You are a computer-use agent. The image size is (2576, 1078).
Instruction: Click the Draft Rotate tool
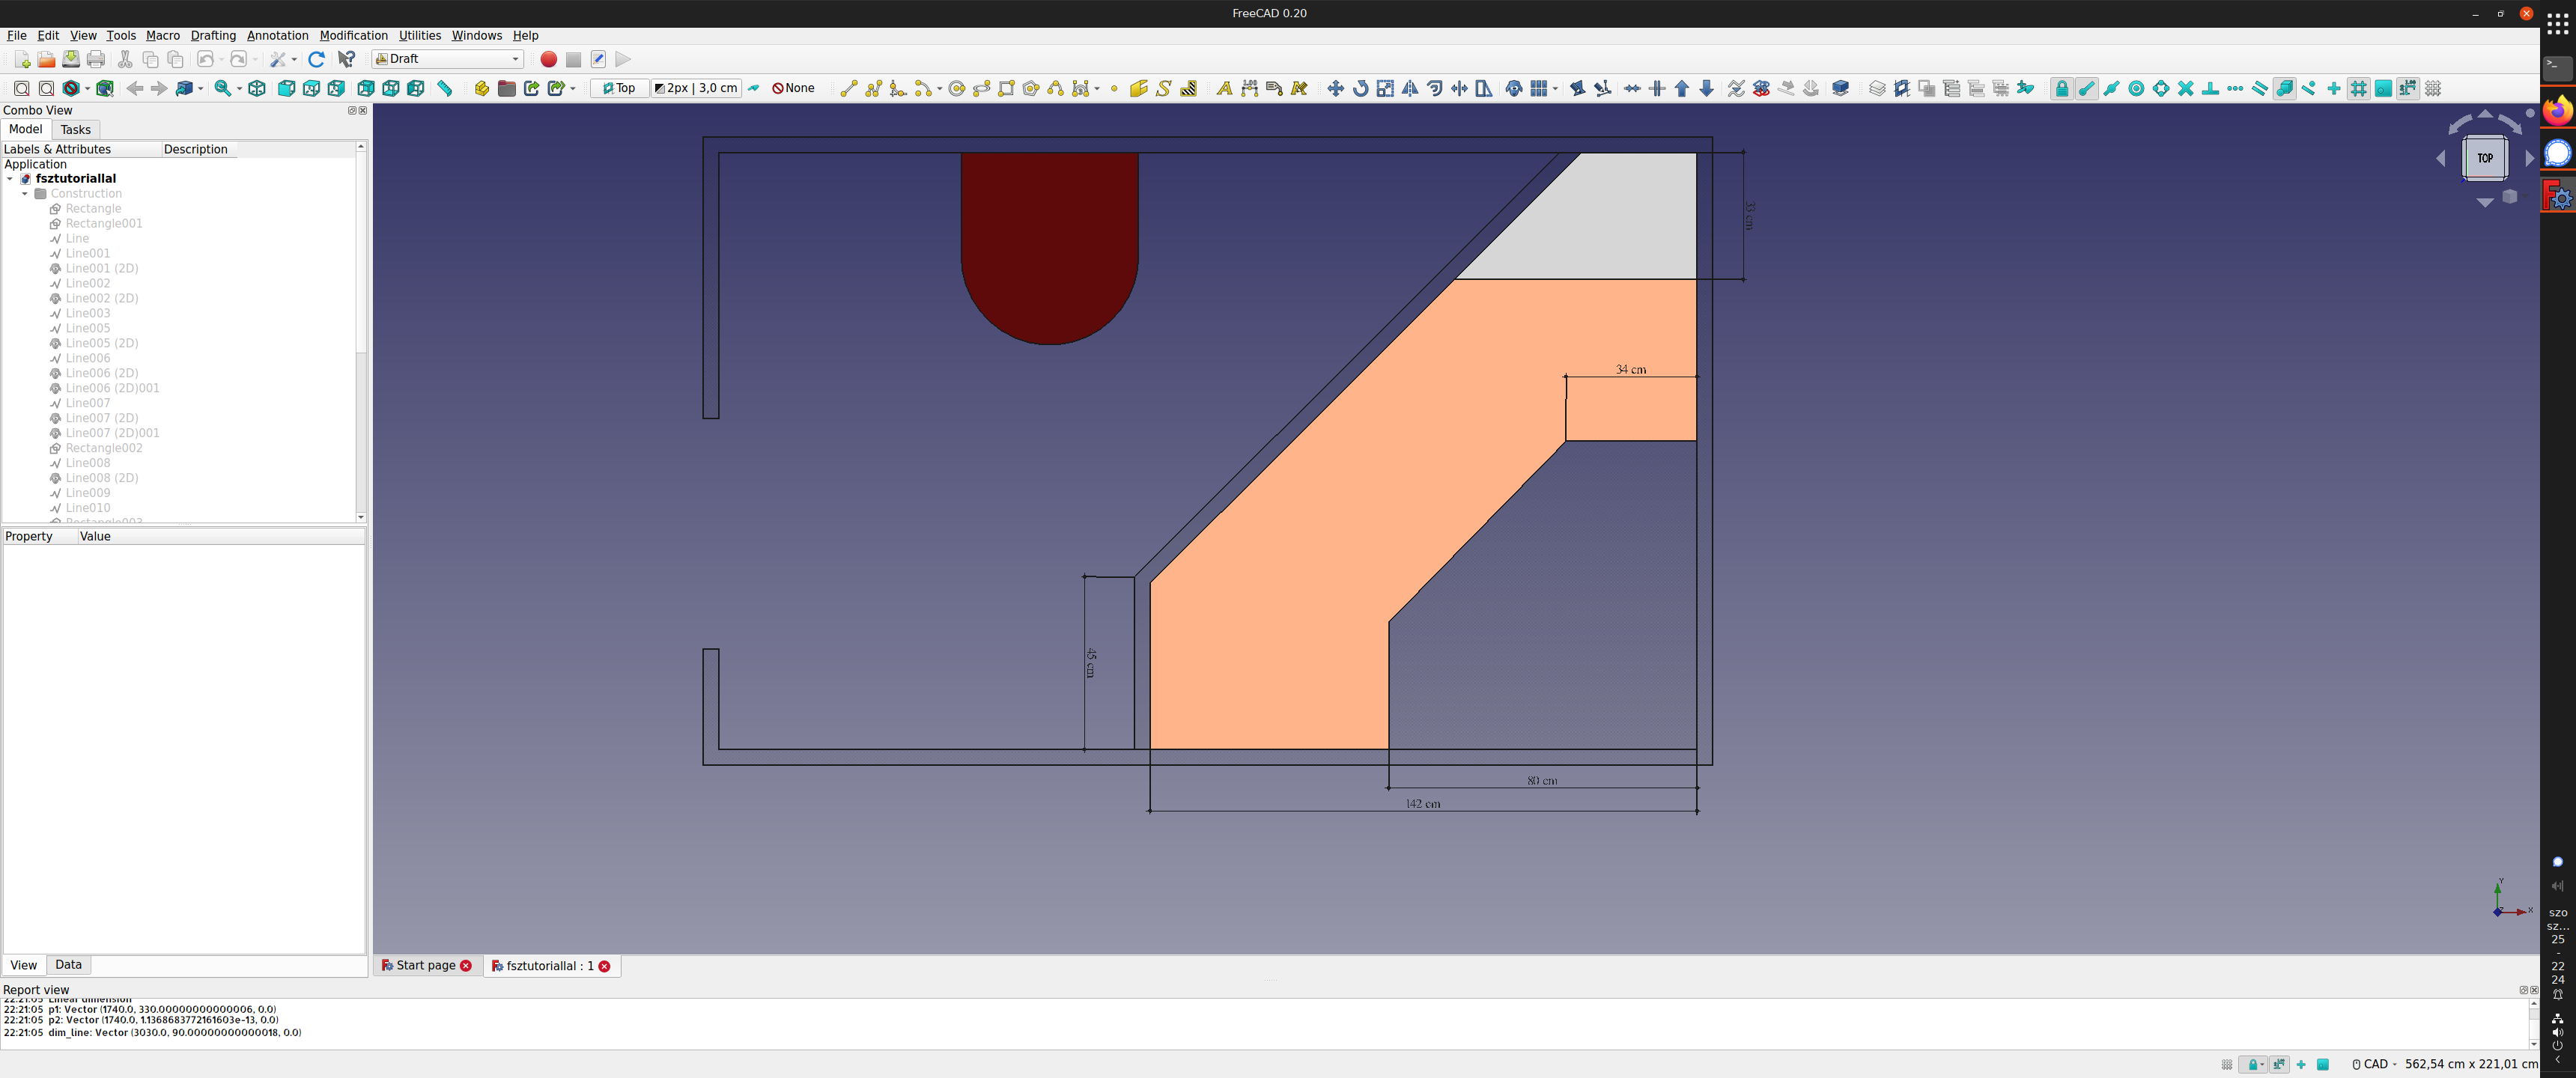pos(1360,89)
